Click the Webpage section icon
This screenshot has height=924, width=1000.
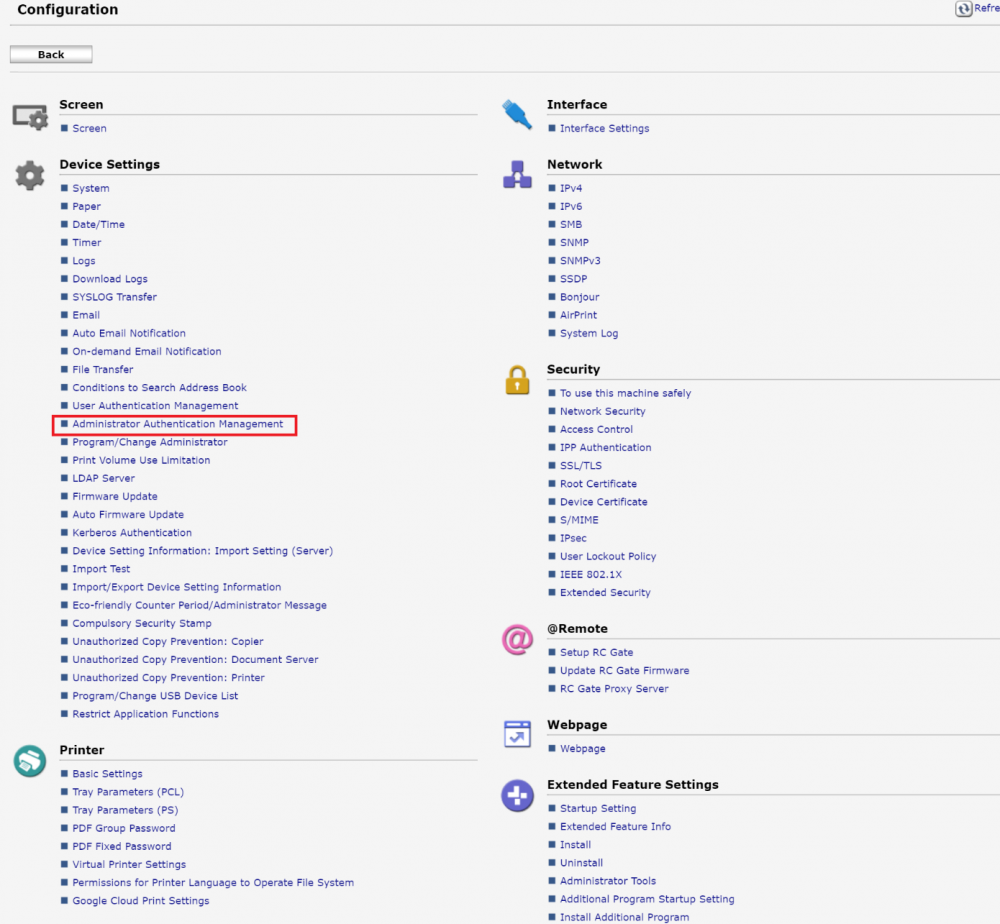[517, 735]
